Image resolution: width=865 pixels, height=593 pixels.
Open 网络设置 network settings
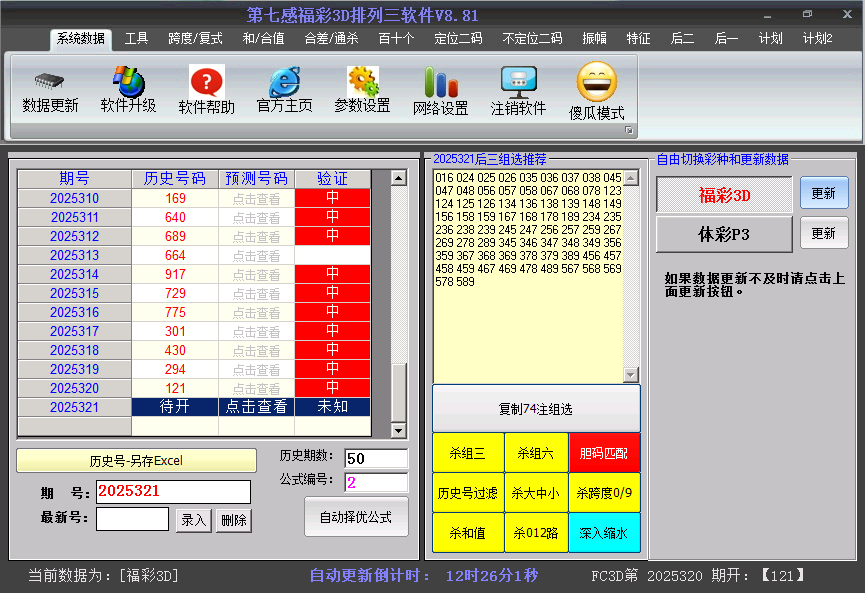[x=440, y=91]
